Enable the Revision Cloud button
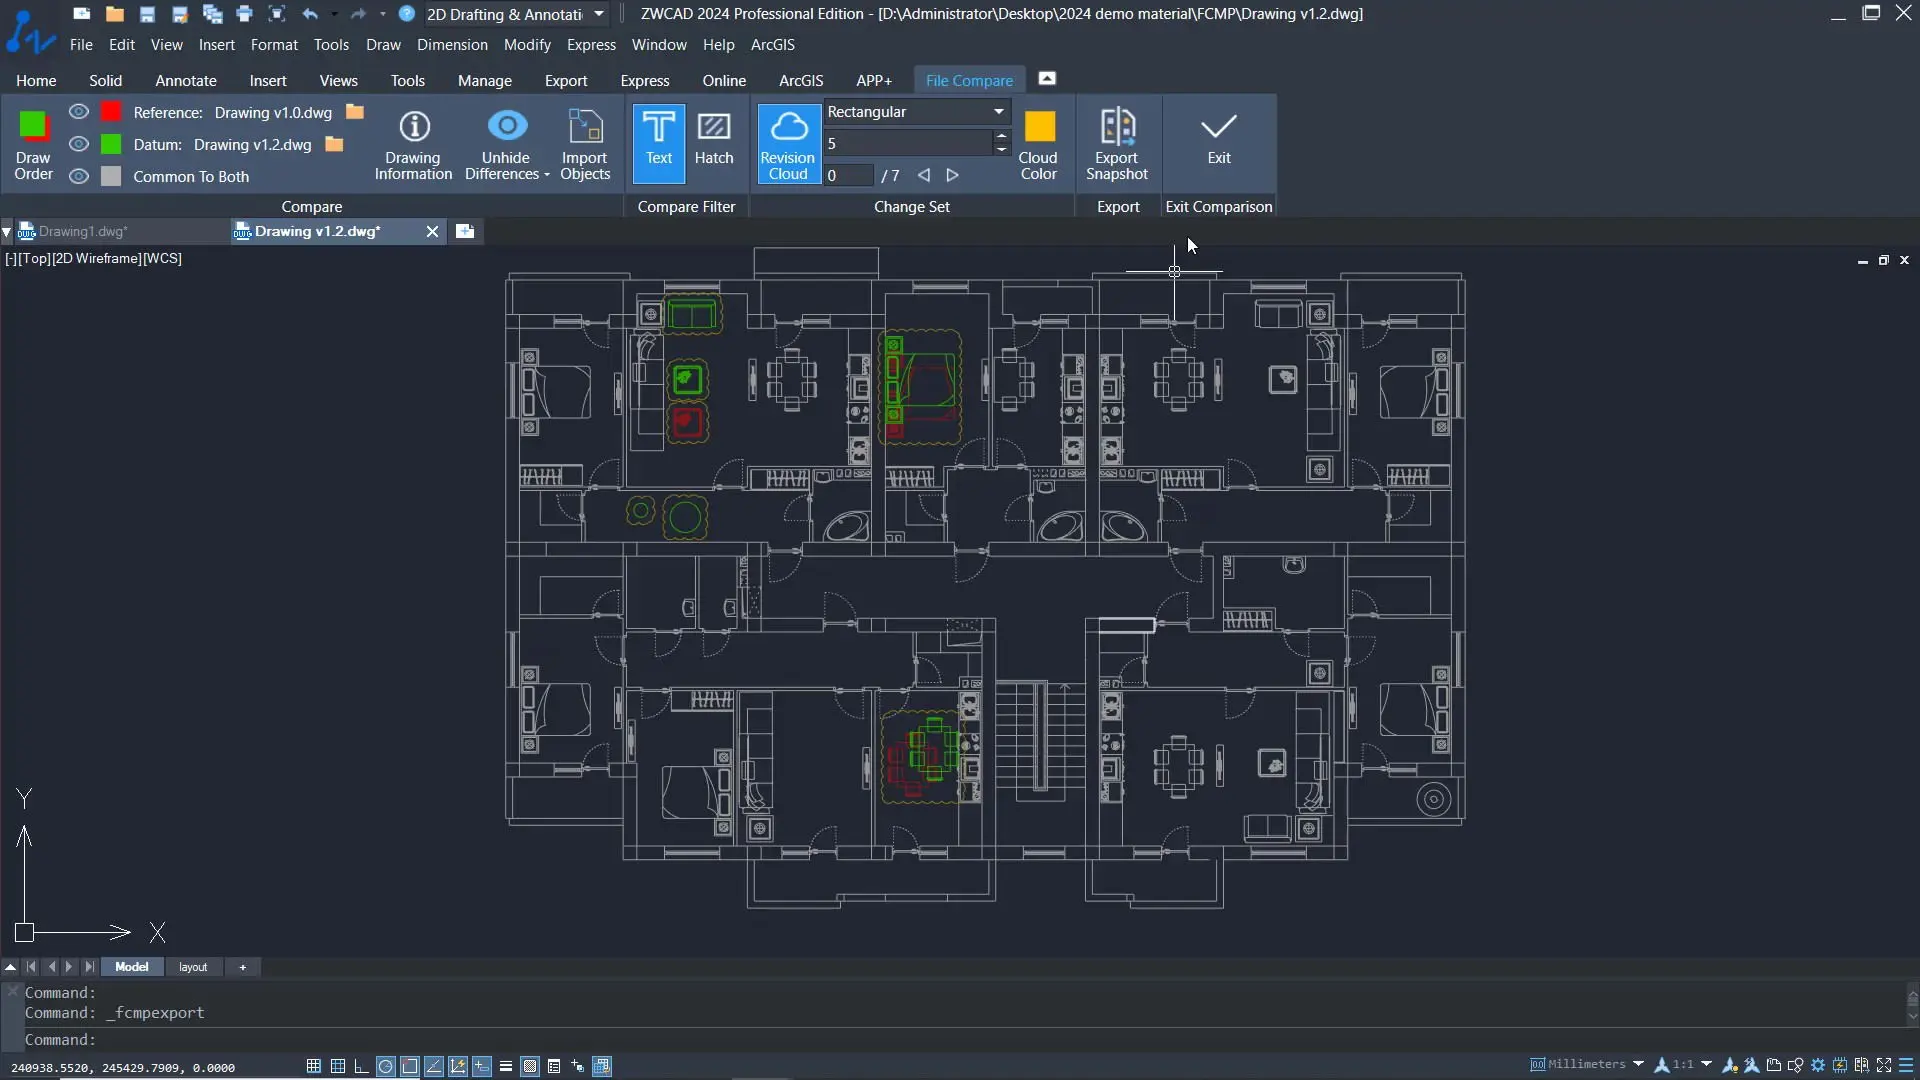Screen dimensions: 1920x1080 point(788,144)
